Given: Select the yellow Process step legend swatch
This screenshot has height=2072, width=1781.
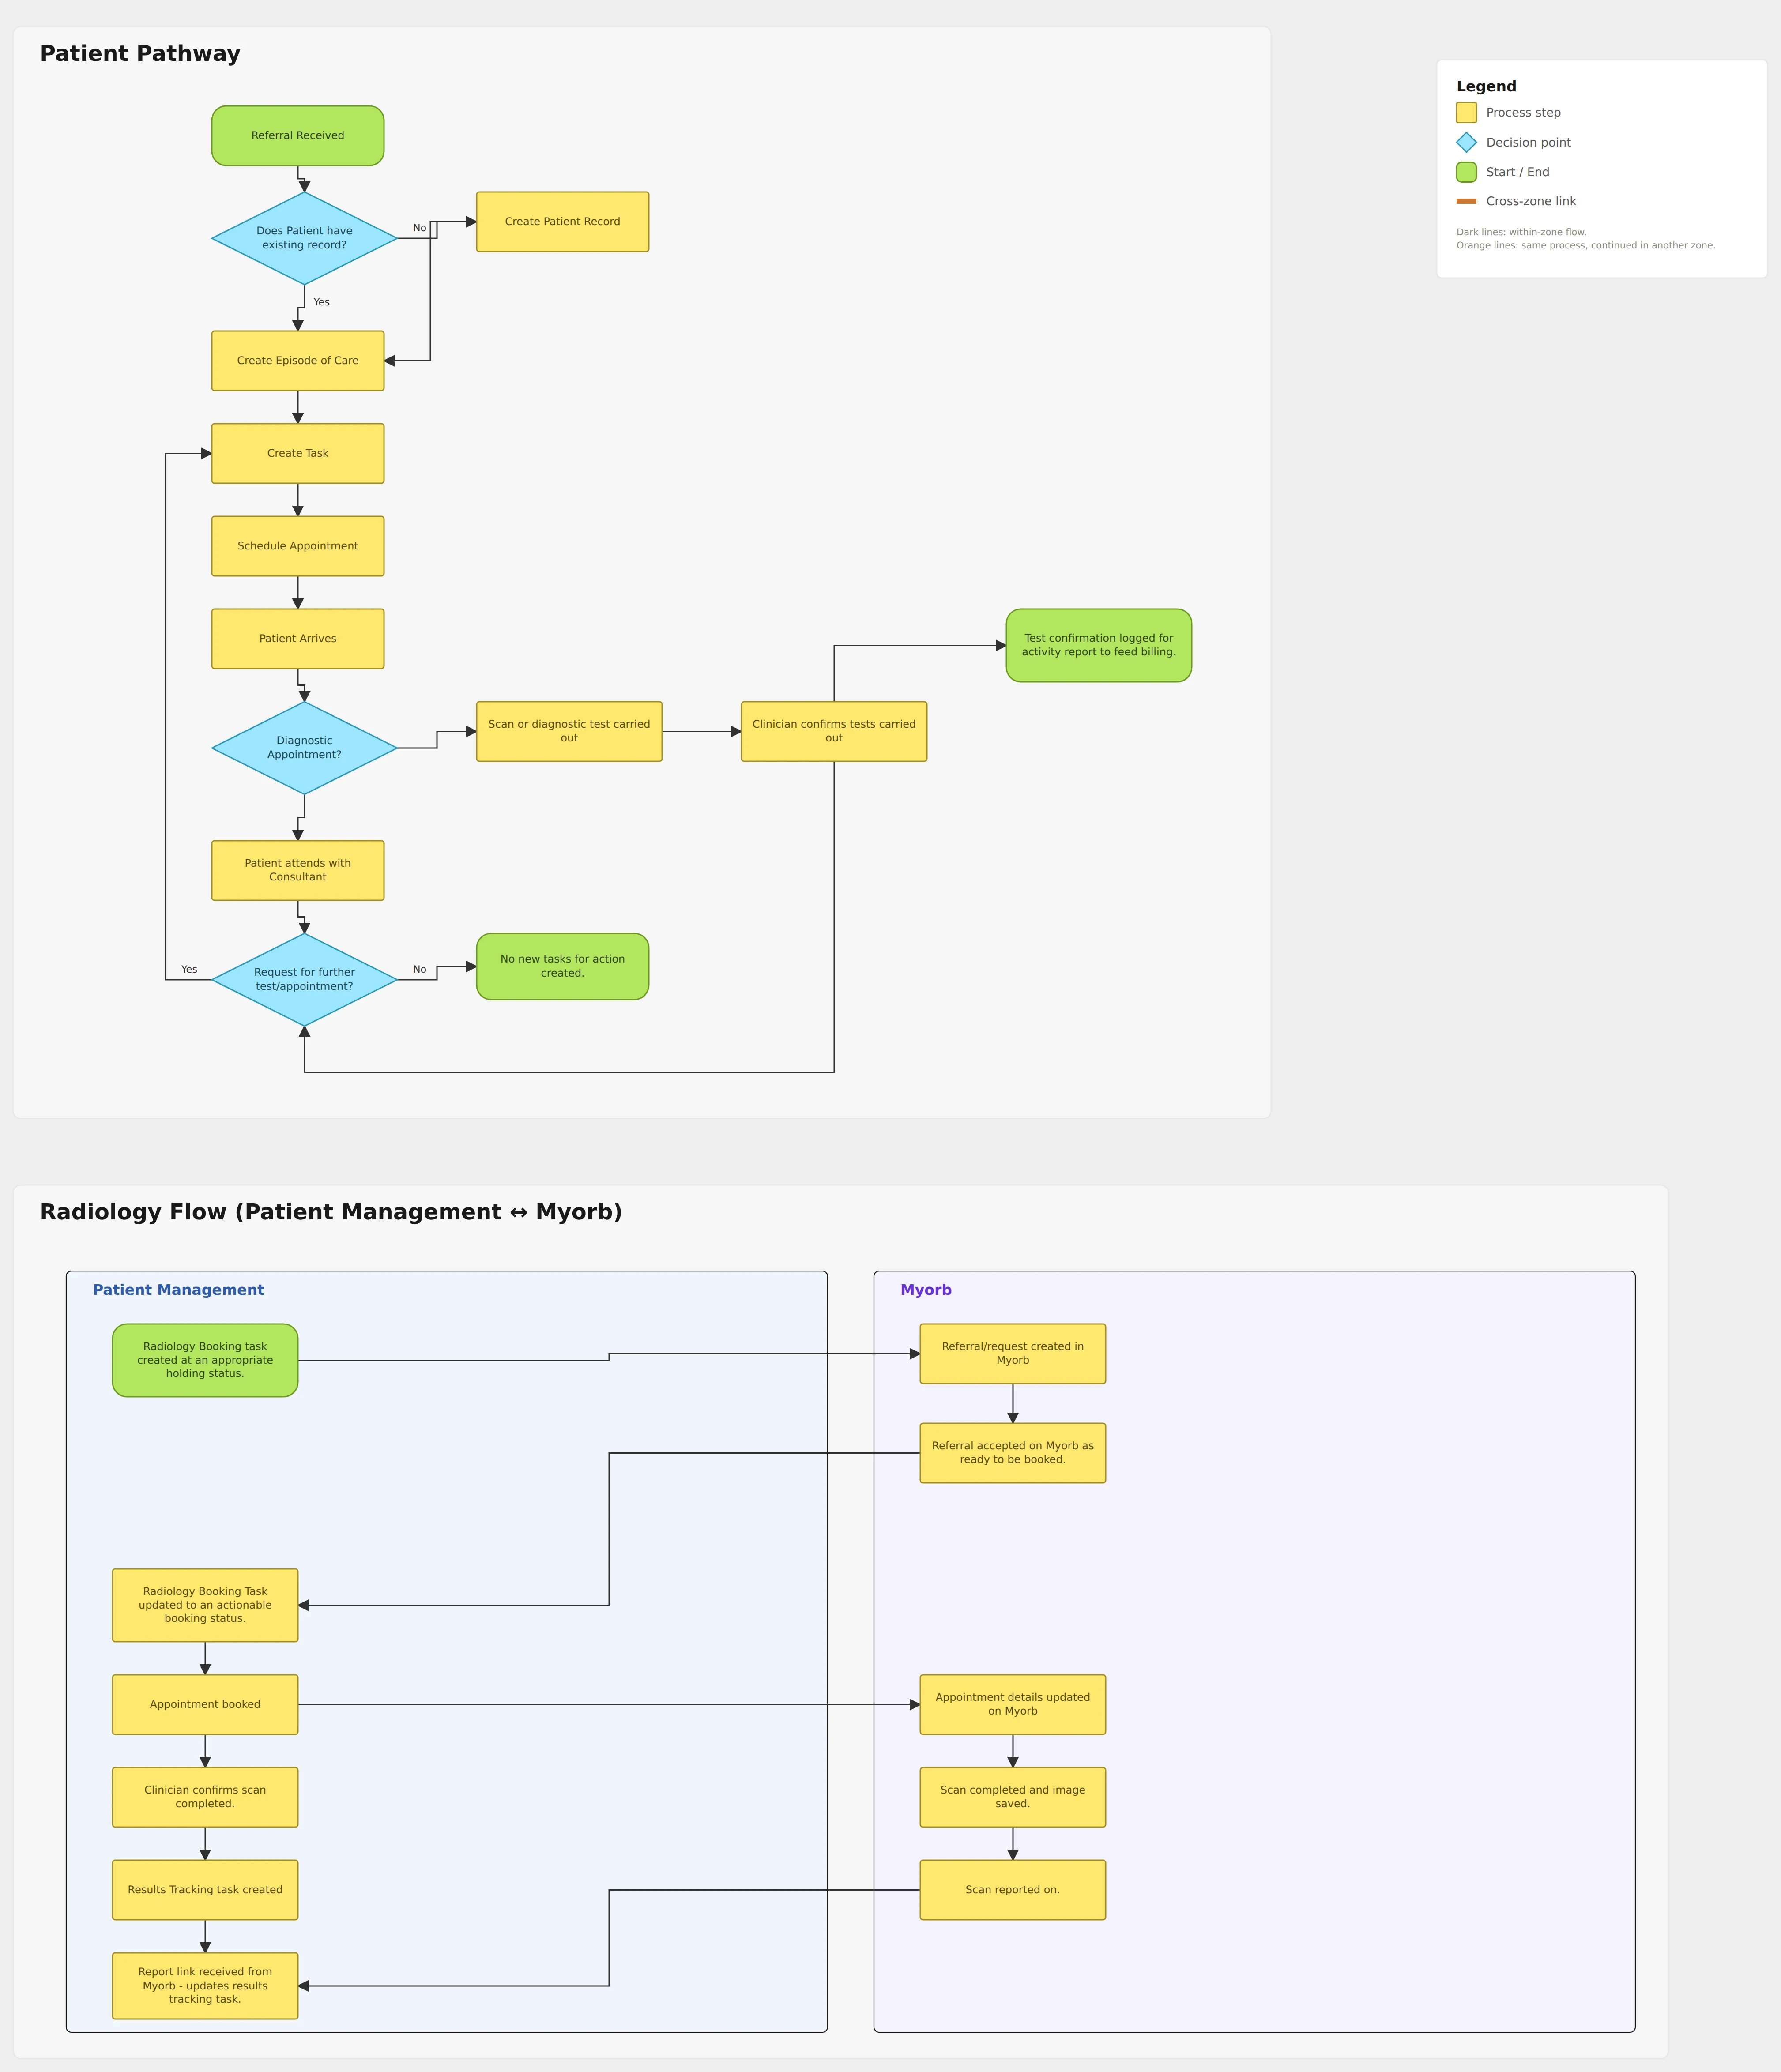Looking at the screenshot, I should [1466, 113].
